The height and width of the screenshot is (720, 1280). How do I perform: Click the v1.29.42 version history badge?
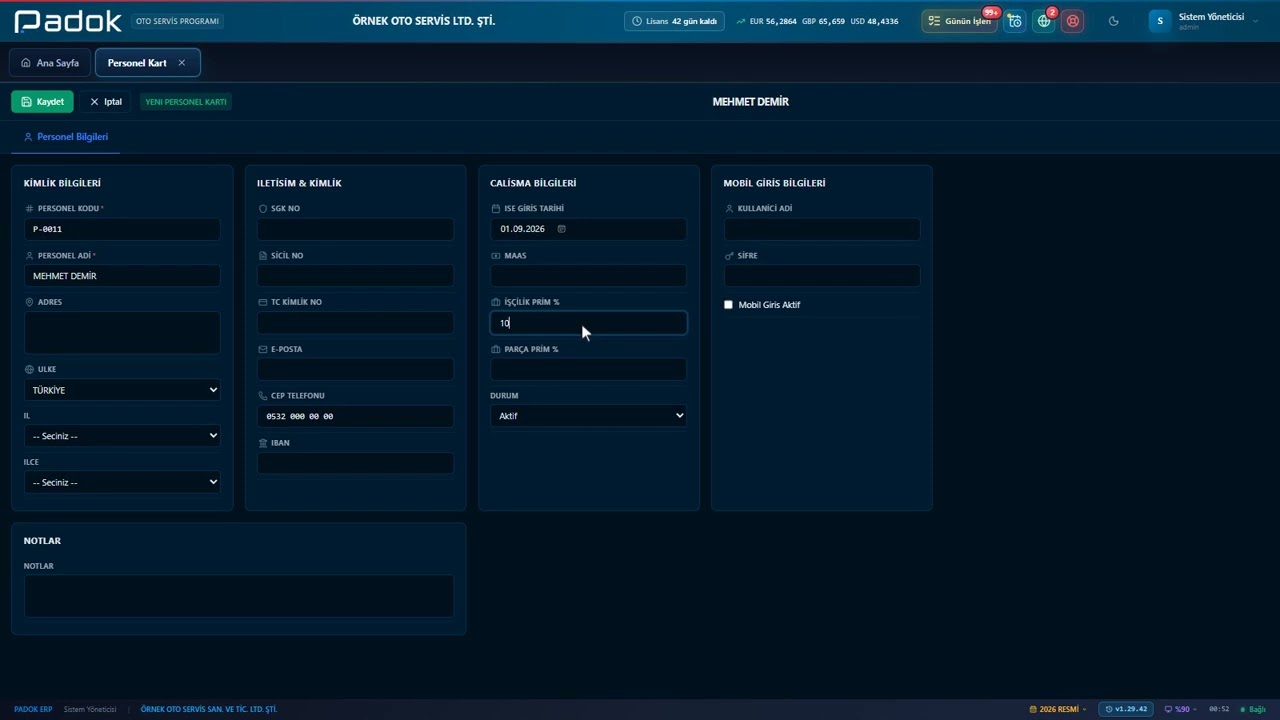pyautogui.click(x=1126, y=709)
